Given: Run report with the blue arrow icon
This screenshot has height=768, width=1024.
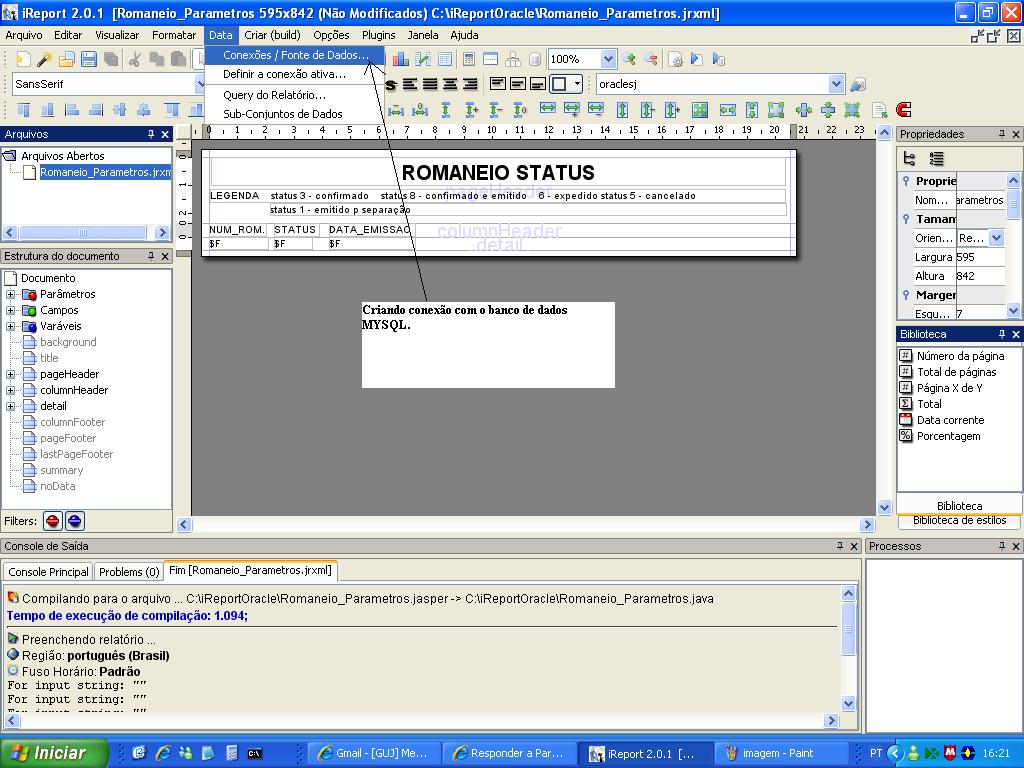Looking at the screenshot, I should pyautogui.click(x=697, y=59).
